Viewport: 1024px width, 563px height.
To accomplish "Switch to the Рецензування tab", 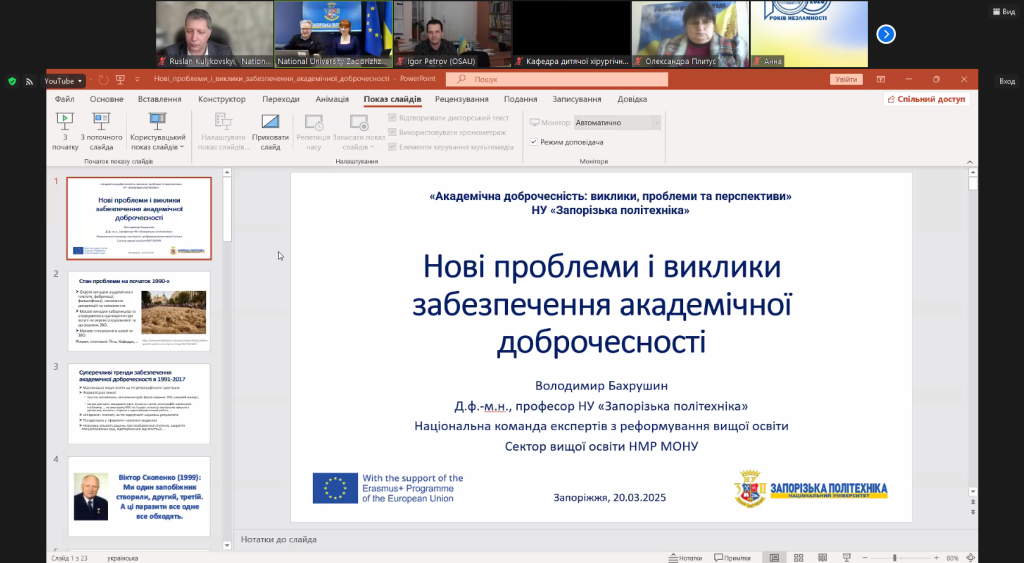I will tap(462, 99).
